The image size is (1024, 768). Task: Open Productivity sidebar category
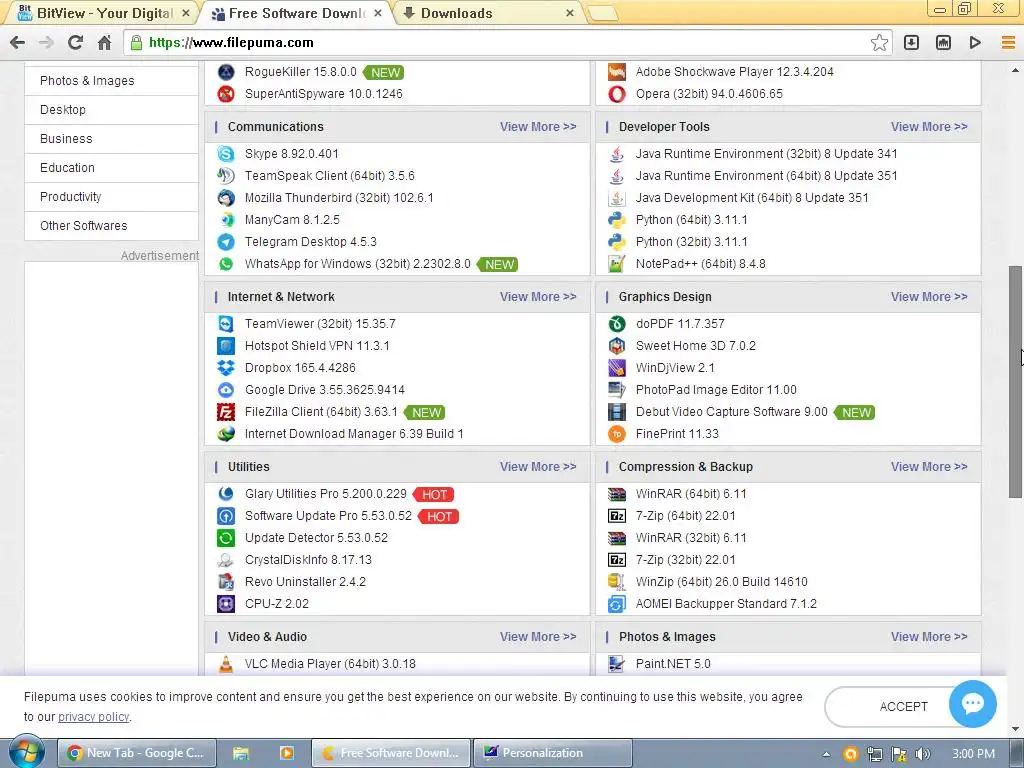(111, 197)
